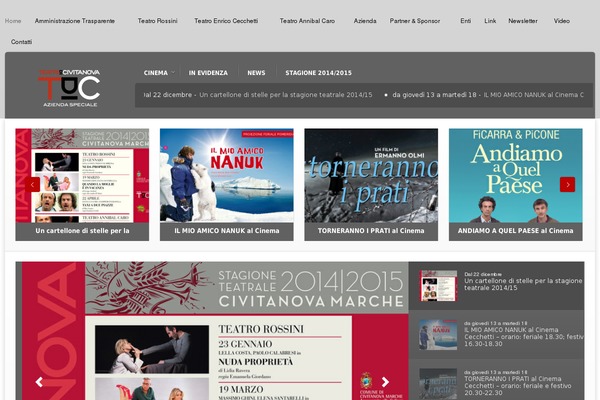Open the Contatti page

[21, 42]
